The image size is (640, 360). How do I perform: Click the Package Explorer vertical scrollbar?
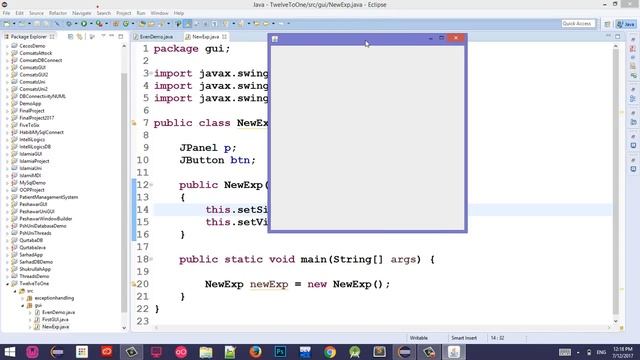pos(124,192)
